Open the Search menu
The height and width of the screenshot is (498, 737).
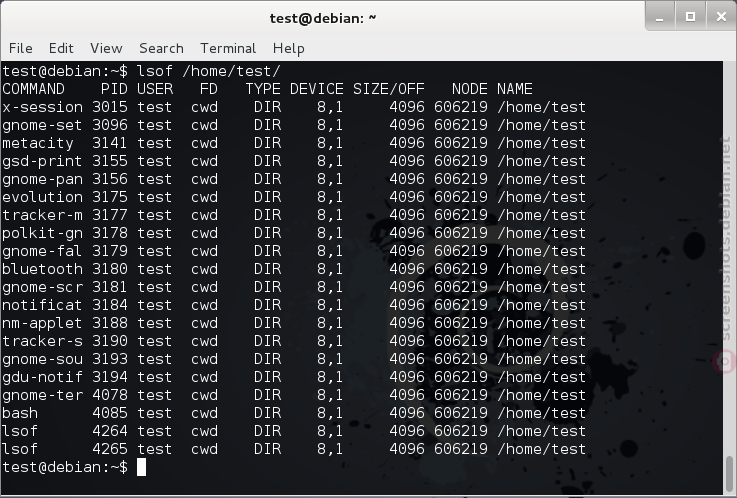[x=161, y=48]
